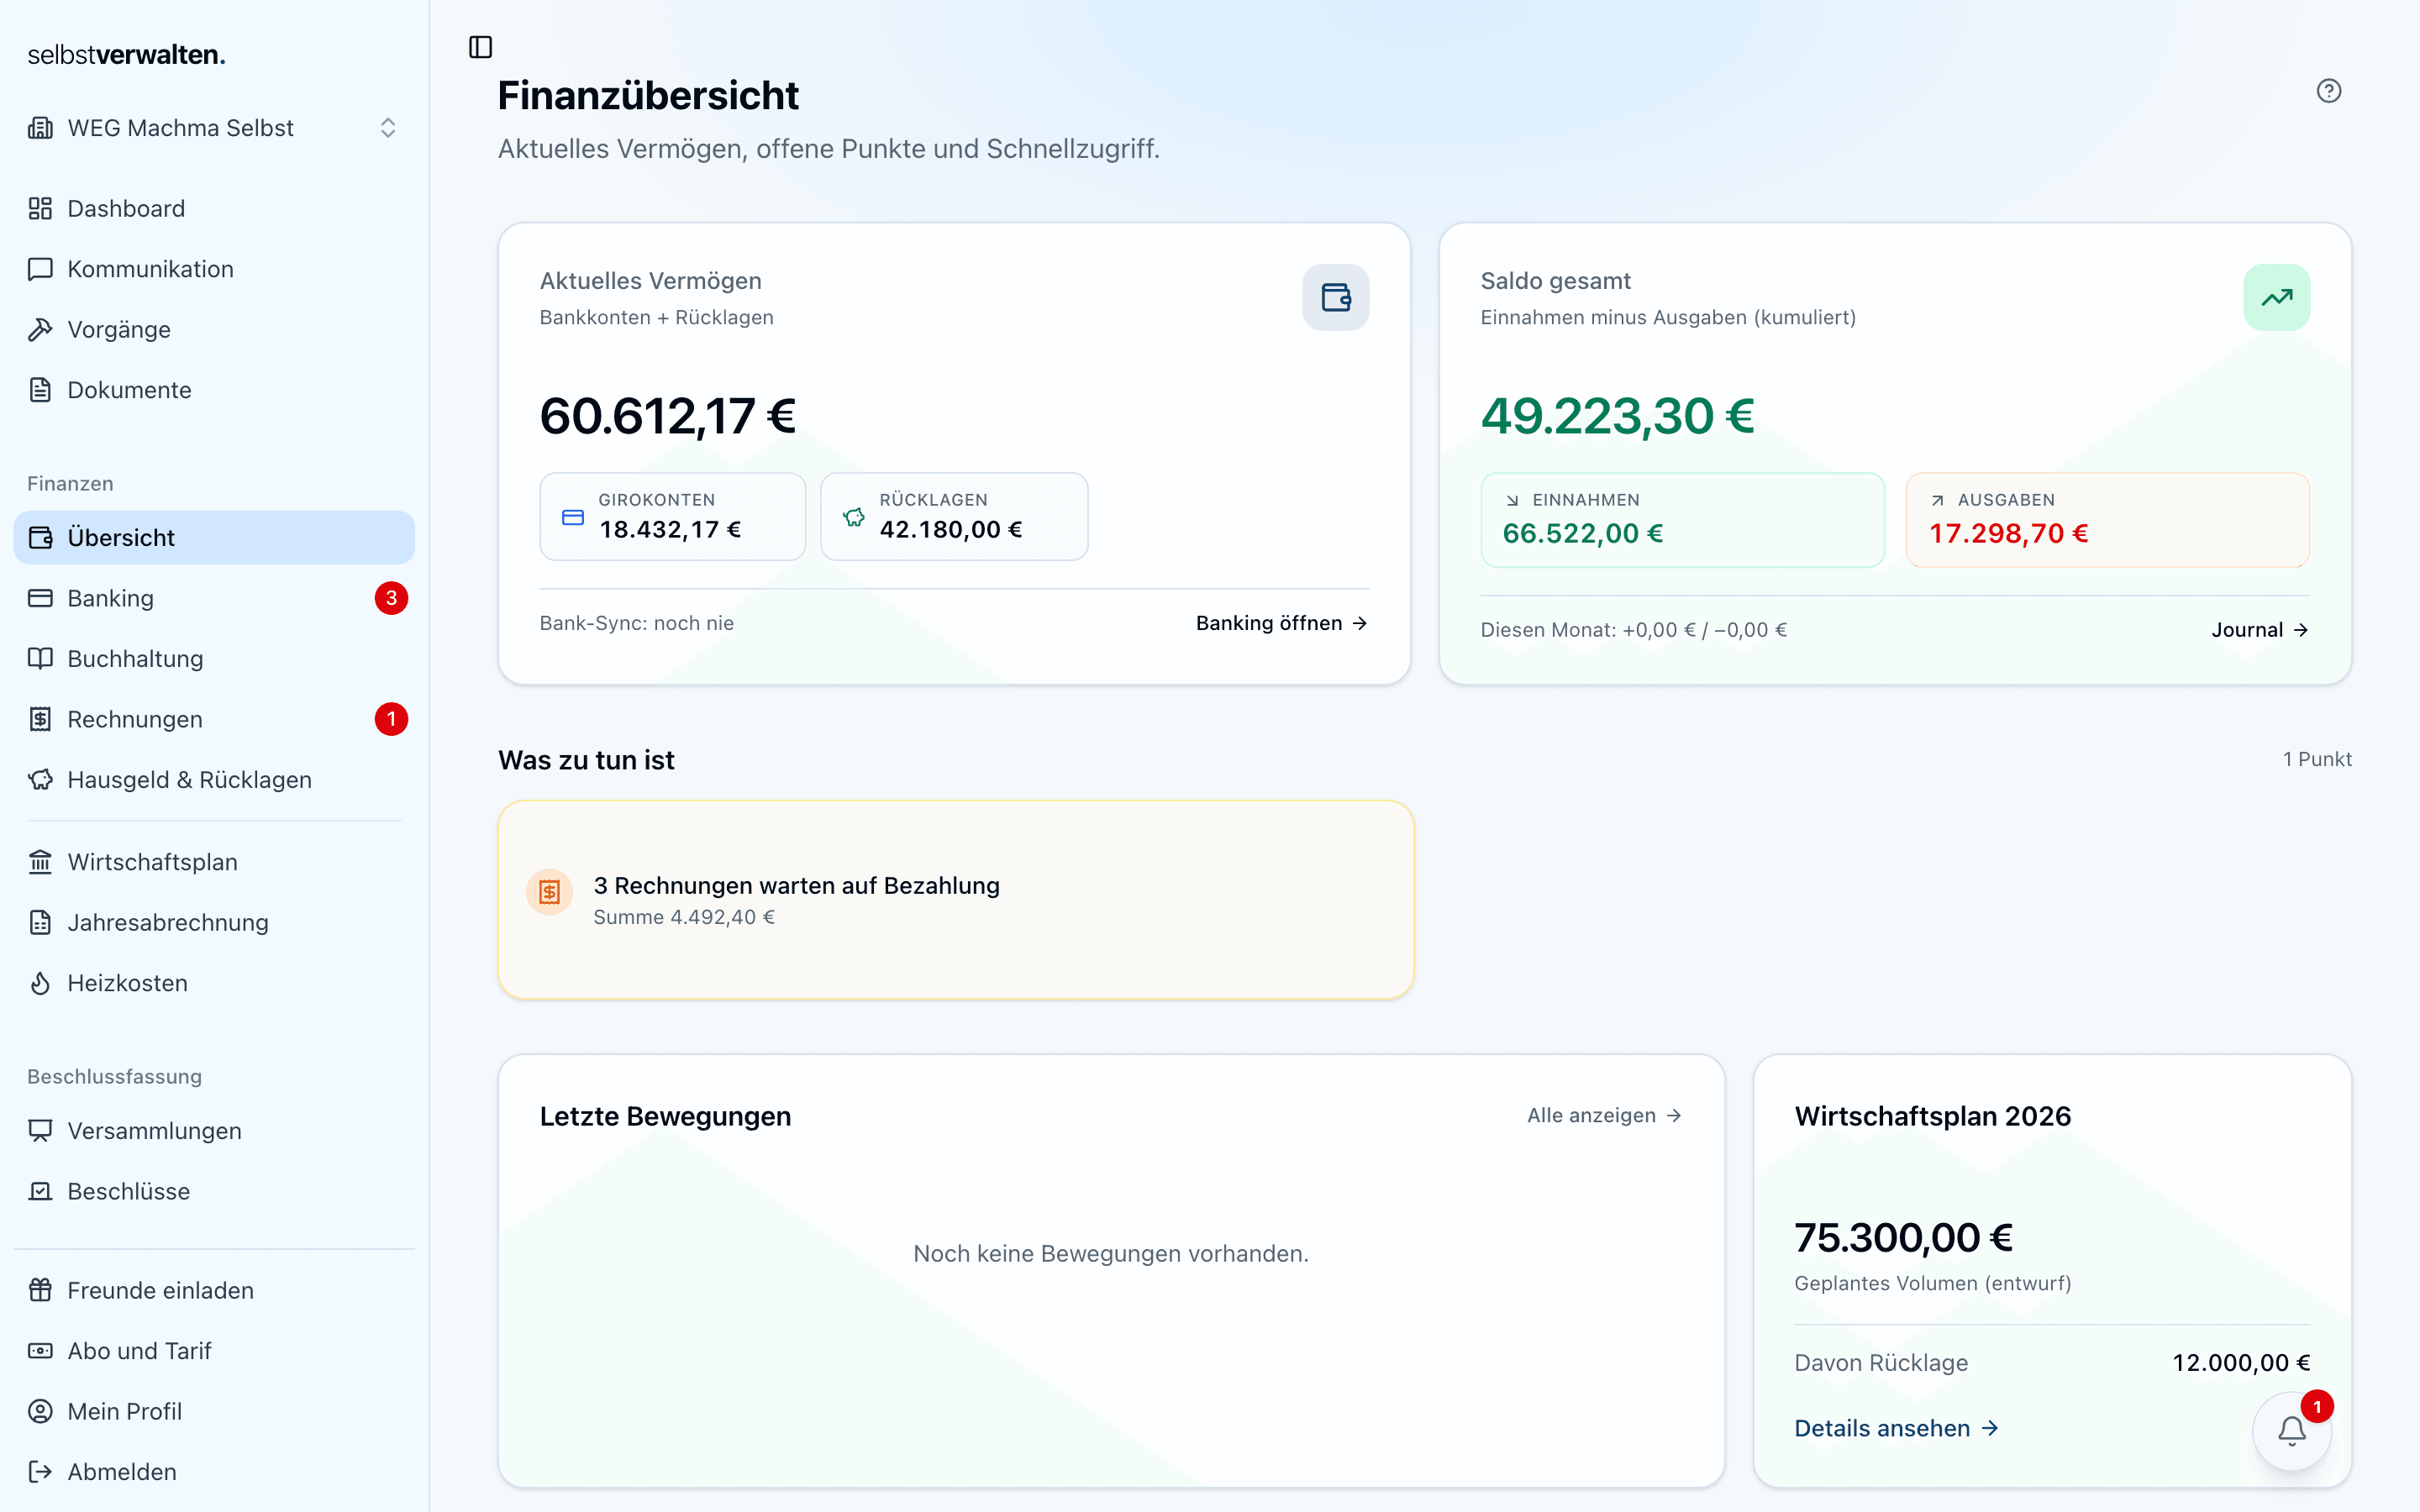2420x1512 pixels.
Task: Click the red badge 3 on Banking
Action: coord(391,598)
